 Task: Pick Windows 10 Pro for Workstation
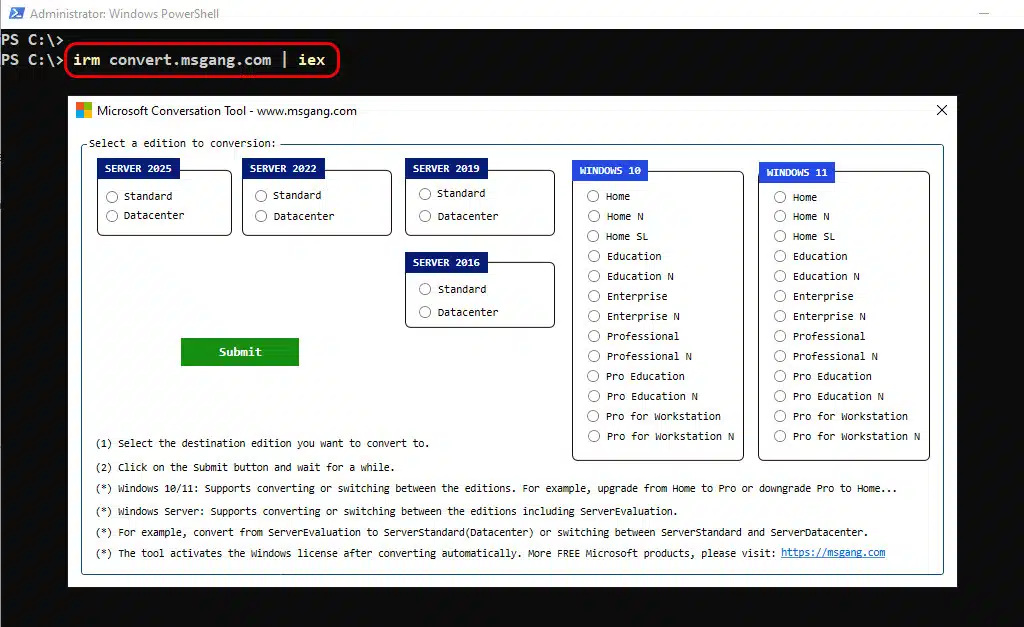coord(594,417)
